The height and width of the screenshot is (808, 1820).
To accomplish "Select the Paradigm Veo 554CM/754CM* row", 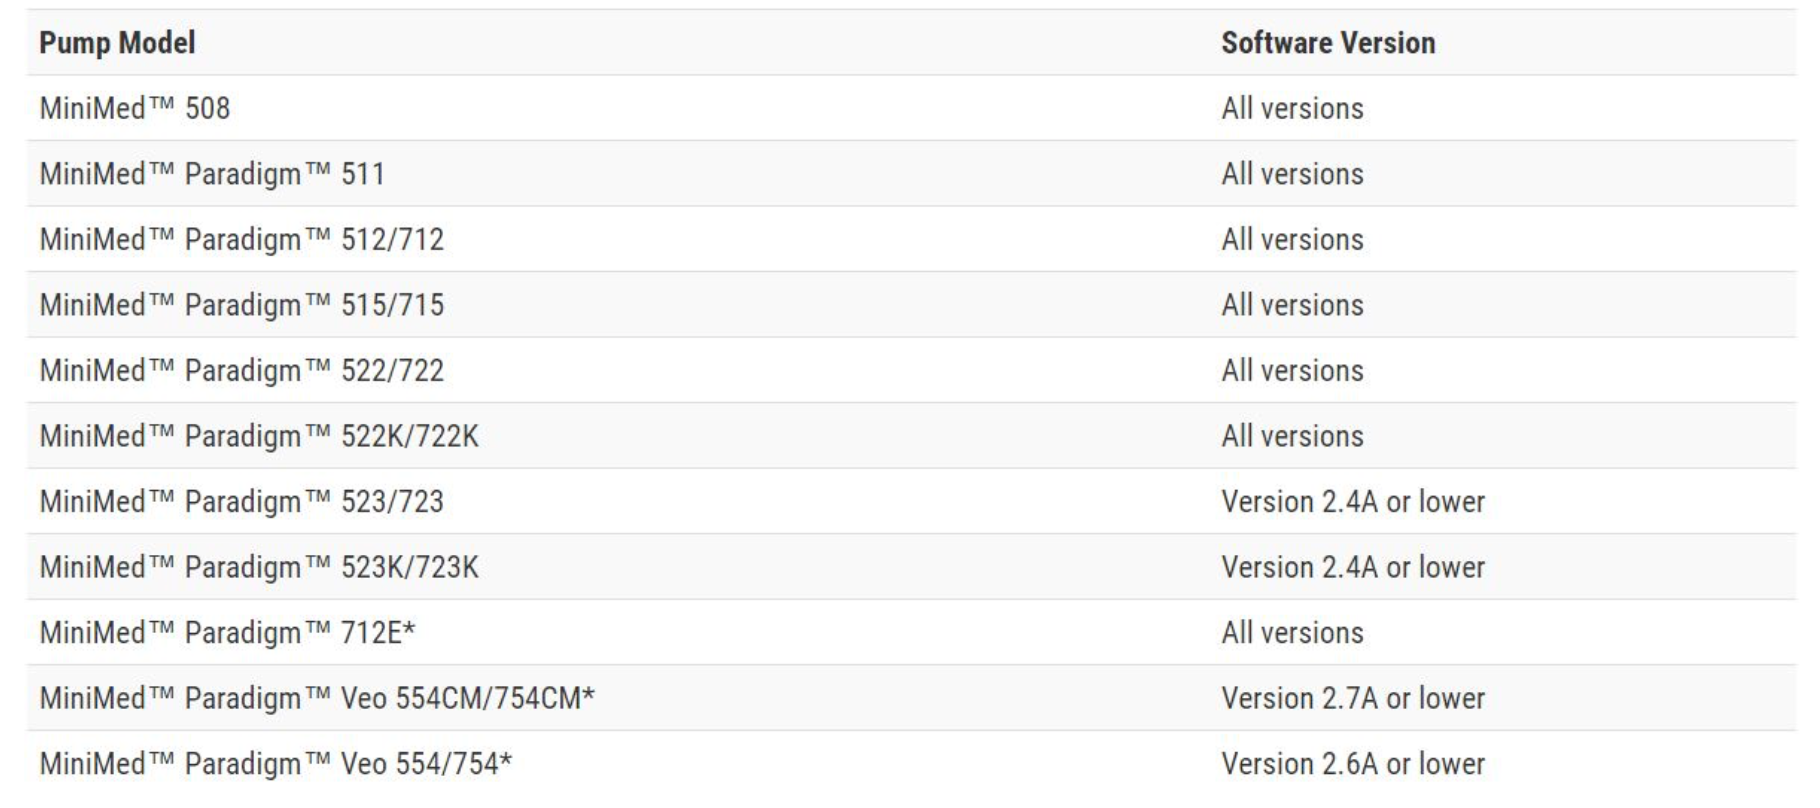I will tap(911, 698).
